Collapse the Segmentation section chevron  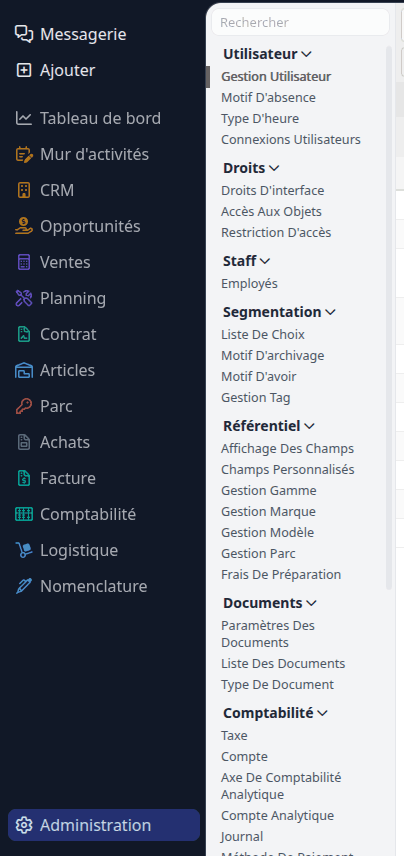330,313
